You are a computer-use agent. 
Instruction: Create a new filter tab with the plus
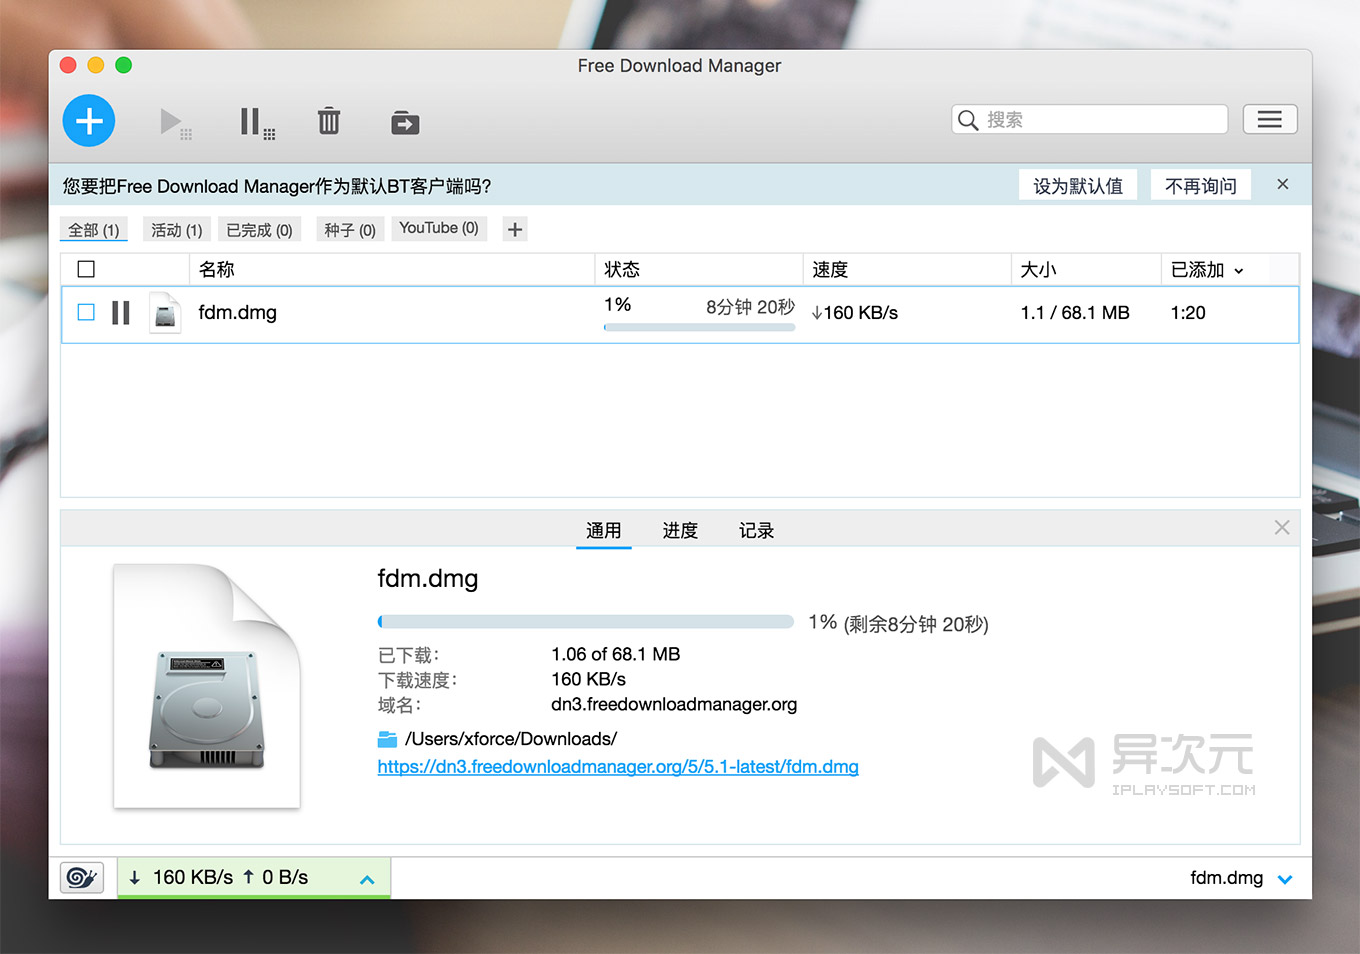pyautogui.click(x=514, y=229)
